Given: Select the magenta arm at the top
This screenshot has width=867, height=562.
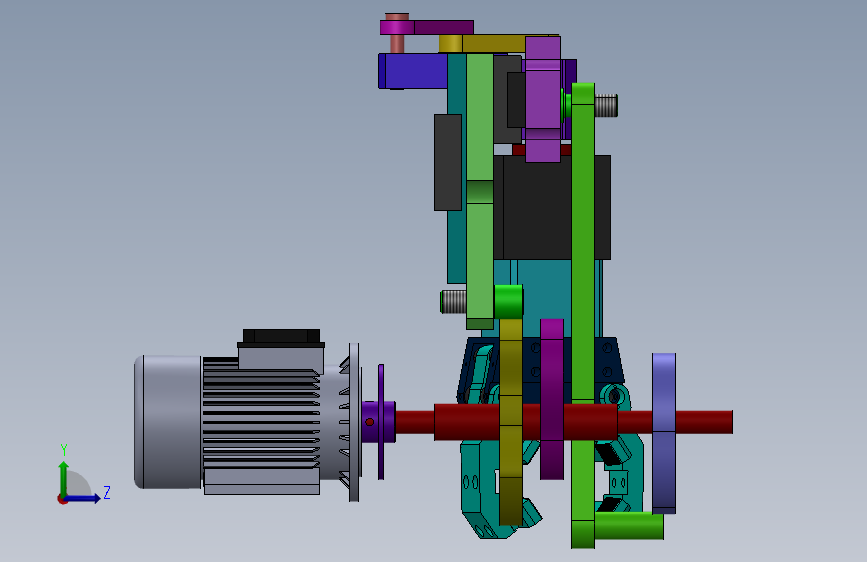Looking at the screenshot, I should tap(426, 27).
